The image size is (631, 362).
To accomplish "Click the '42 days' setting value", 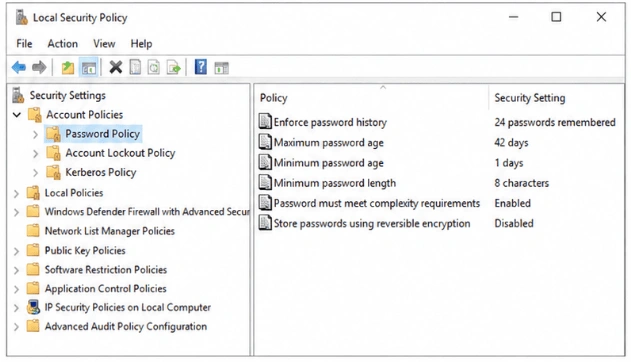I will pos(511,142).
